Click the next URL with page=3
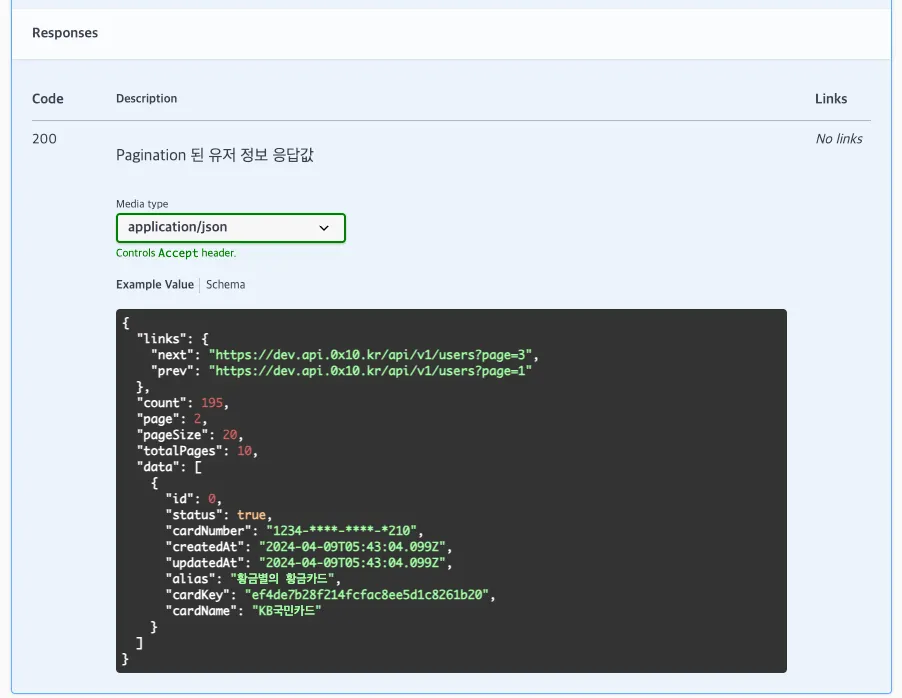902x698 pixels. pyautogui.click(x=370, y=355)
